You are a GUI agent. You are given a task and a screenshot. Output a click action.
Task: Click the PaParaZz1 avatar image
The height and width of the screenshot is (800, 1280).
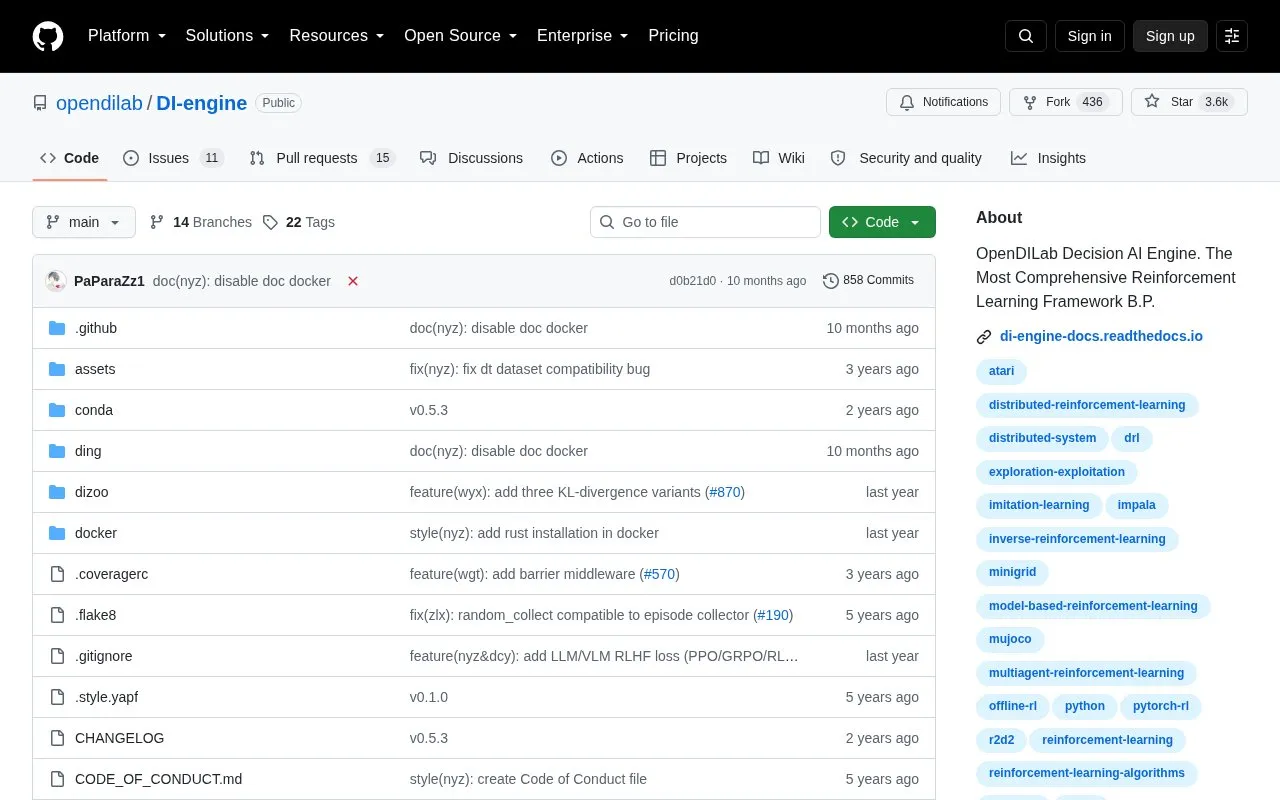tap(56, 281)
